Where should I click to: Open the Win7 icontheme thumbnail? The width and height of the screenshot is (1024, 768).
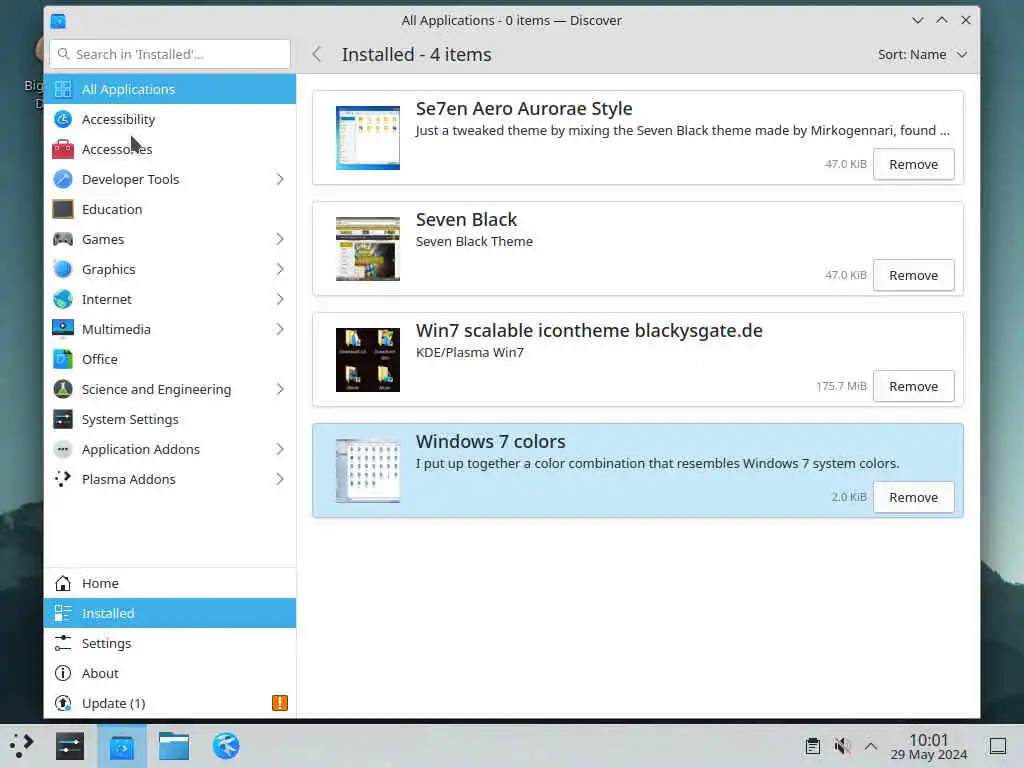pos(368,360)
